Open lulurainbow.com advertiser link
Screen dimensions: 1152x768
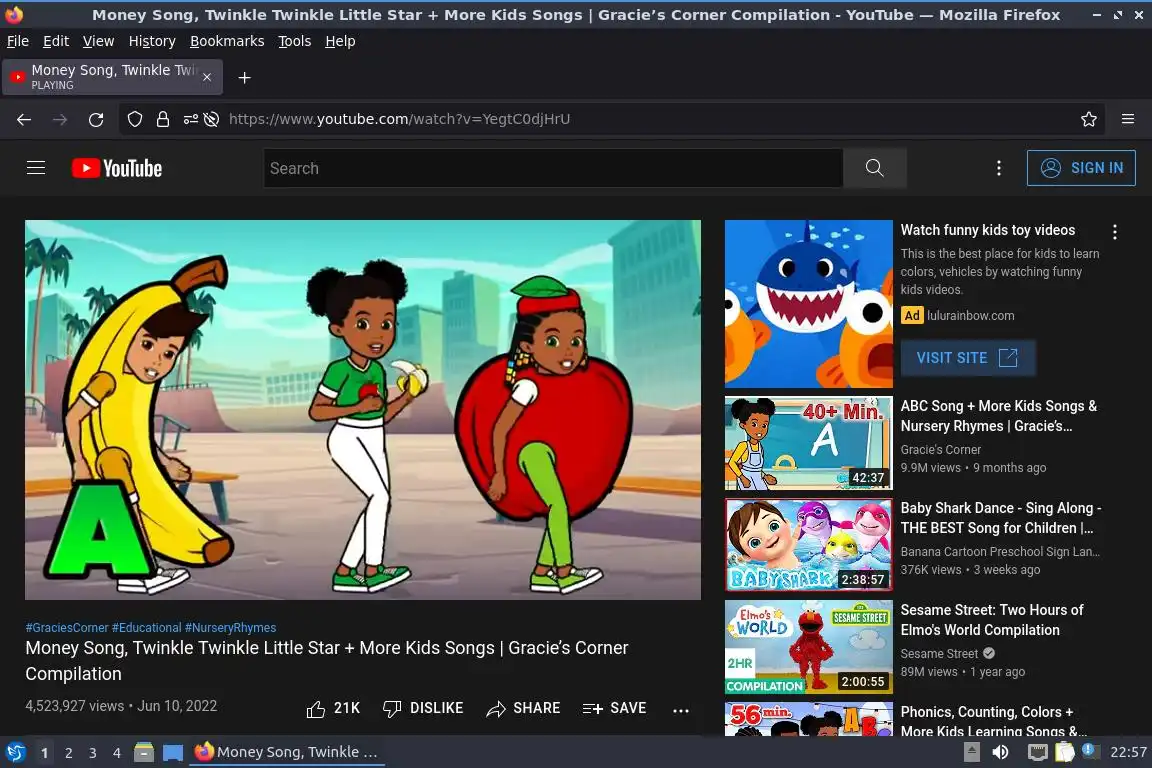click(x=971, y=315)
